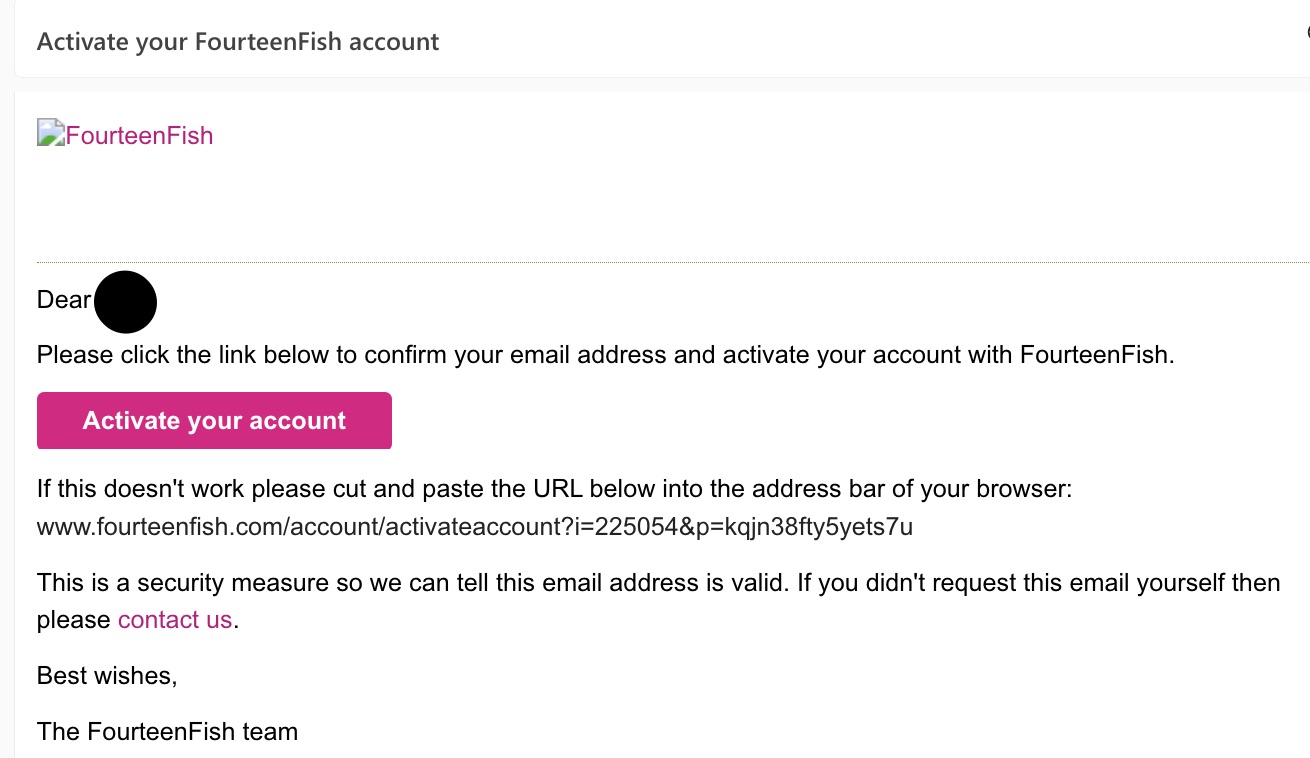
Task: Click the partially visible icon in header corner
Action: pos(1306,32)
